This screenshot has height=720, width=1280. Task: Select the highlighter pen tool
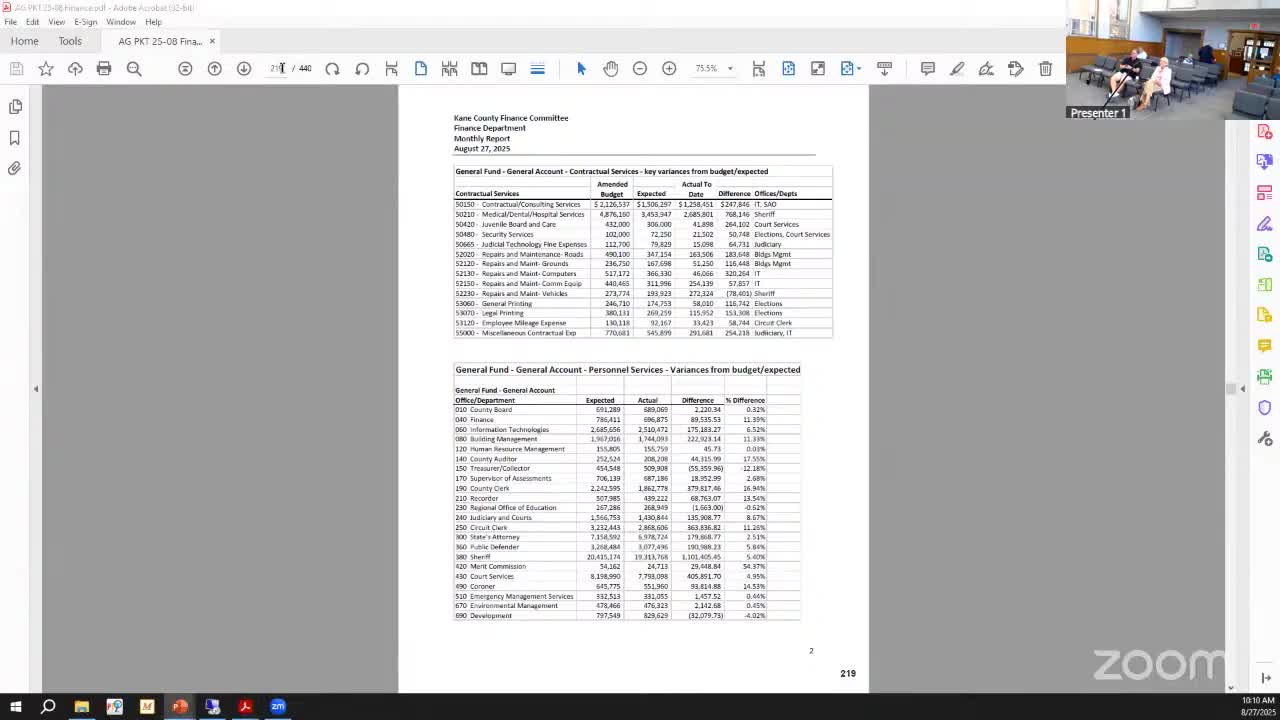click(x=957, y=68)
